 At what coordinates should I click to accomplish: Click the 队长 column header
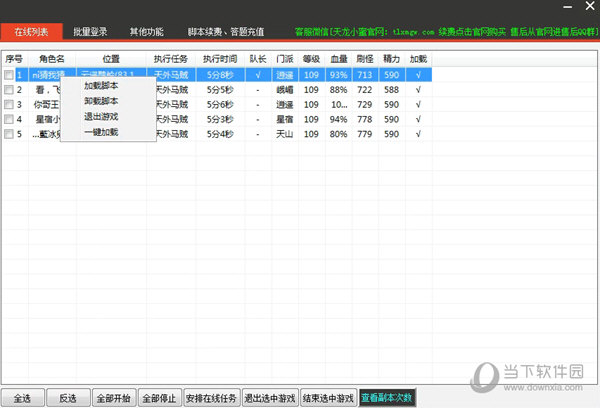[x=258, y=59]
